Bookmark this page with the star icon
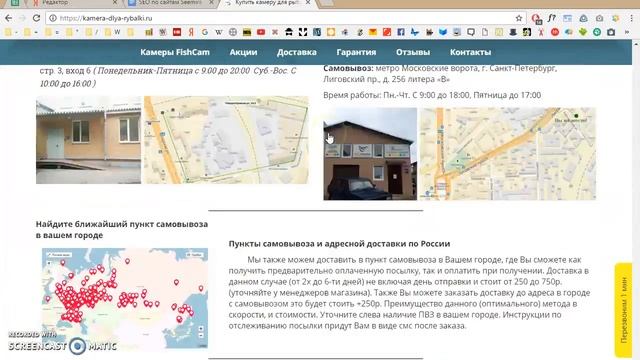 click(519, 18)
